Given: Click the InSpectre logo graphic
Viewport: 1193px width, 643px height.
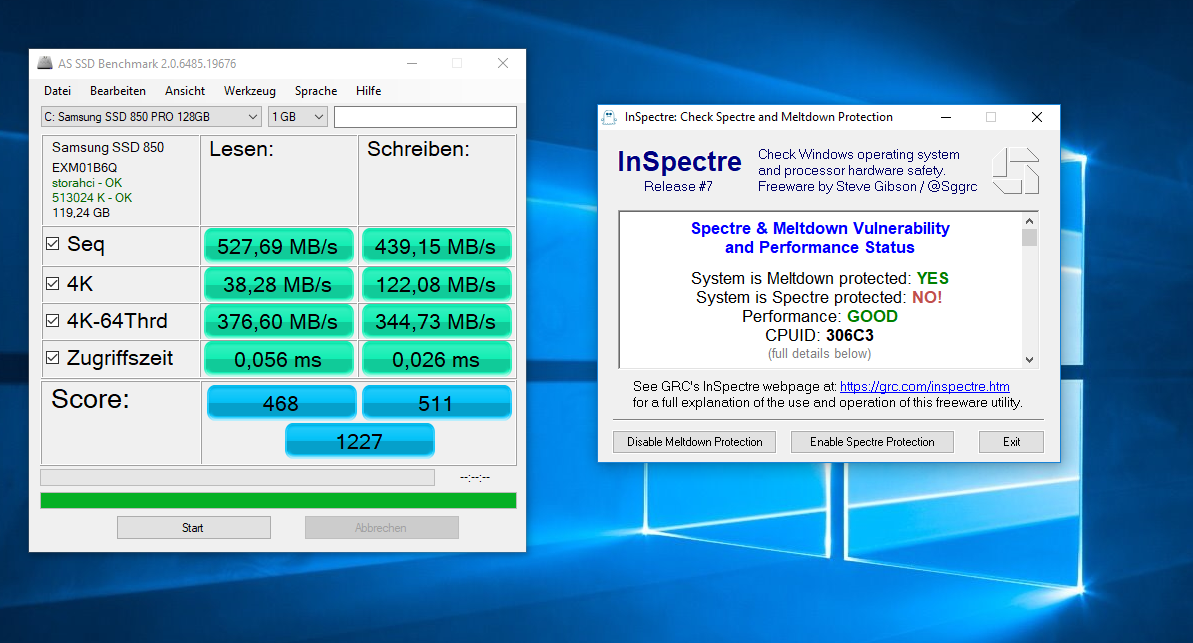Looking at the screenshot, I should pos(1016,170).
